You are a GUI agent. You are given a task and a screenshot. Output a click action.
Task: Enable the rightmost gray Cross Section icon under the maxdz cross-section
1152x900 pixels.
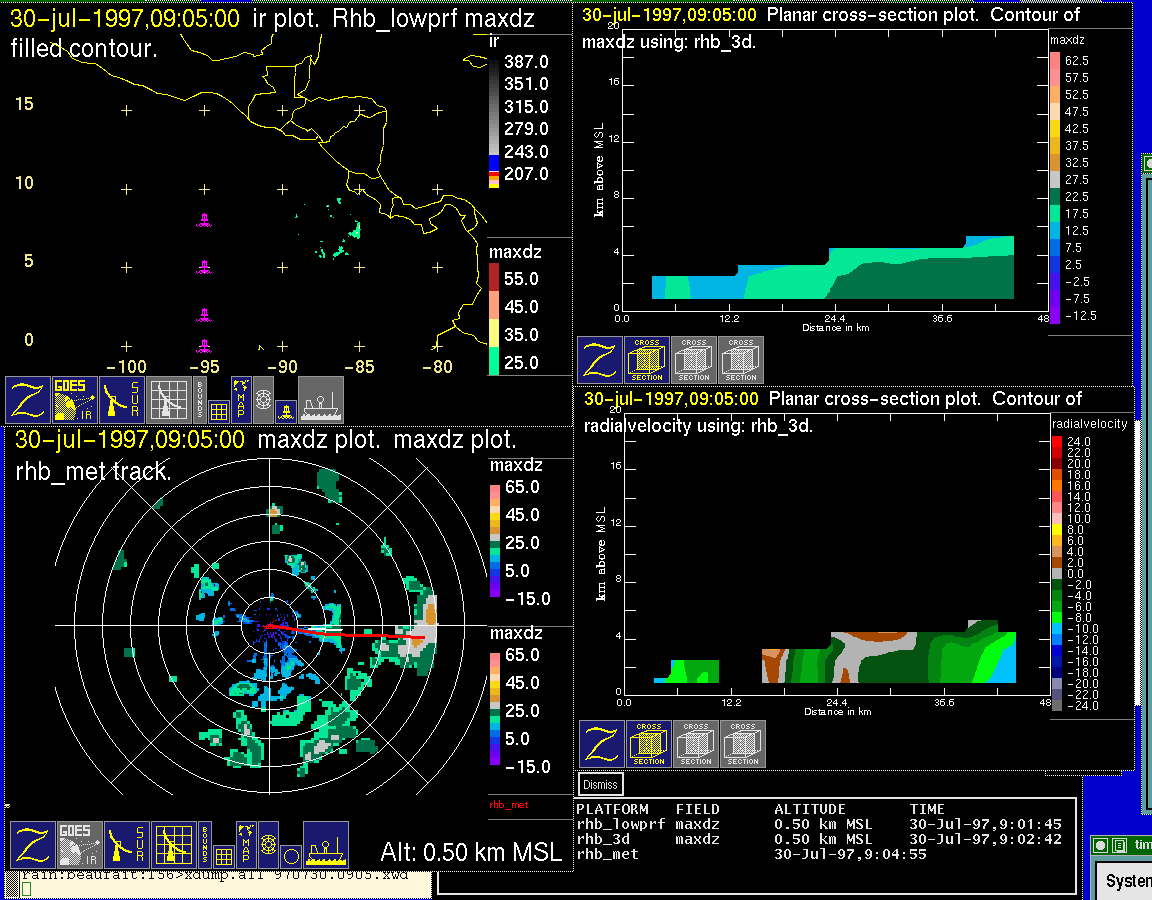point(741,360)
